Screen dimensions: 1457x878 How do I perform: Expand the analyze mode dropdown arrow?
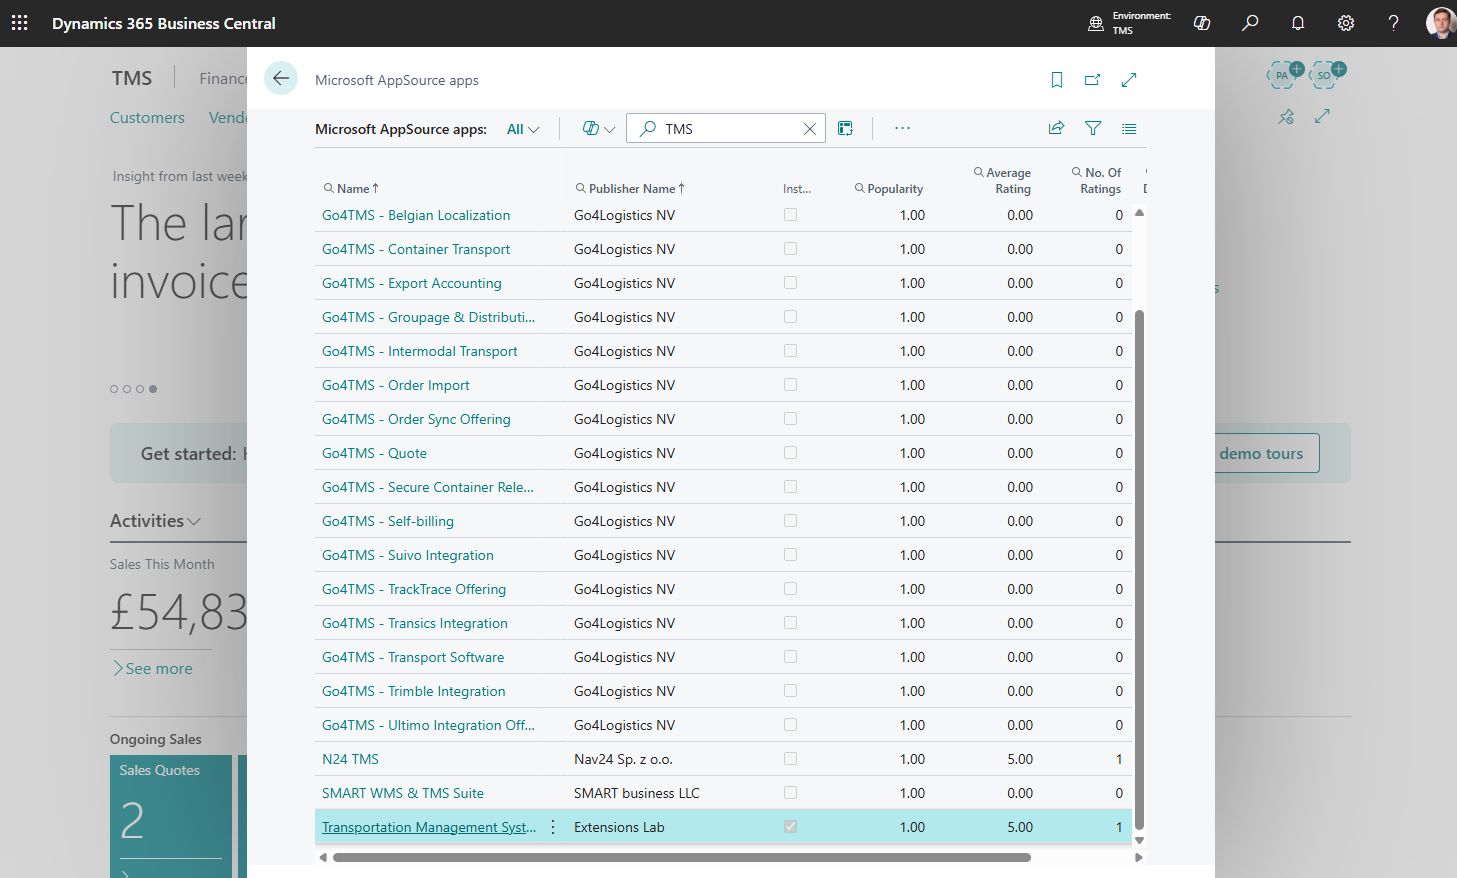[609, 129]
